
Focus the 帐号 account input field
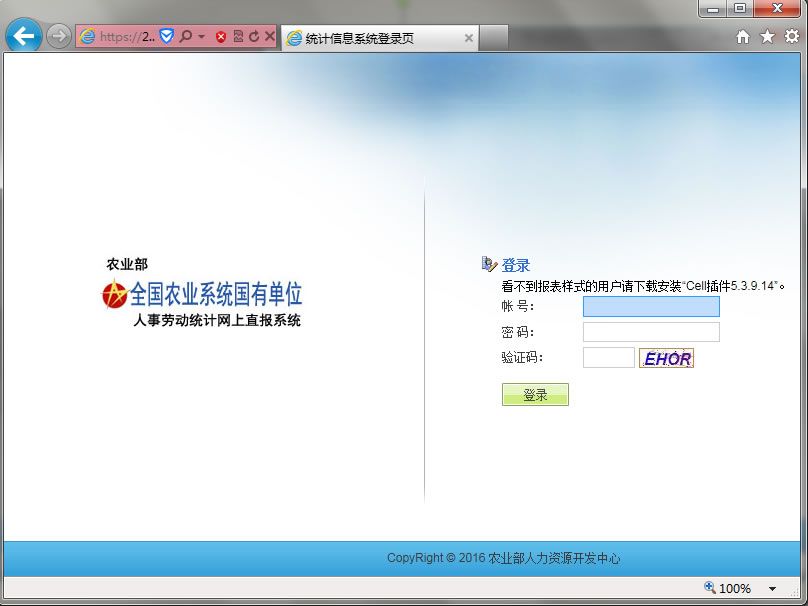coord(651,306)
